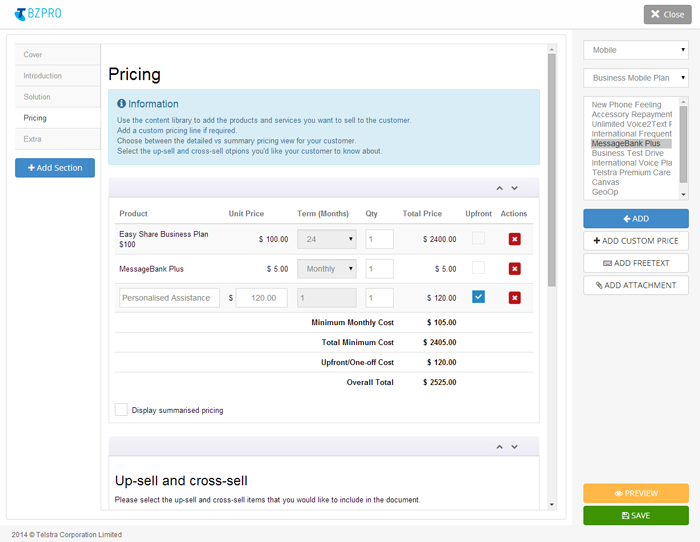Open the Introduction section tab
The image size is (700, 542).
pyautogui.click(x=57, y=76)
